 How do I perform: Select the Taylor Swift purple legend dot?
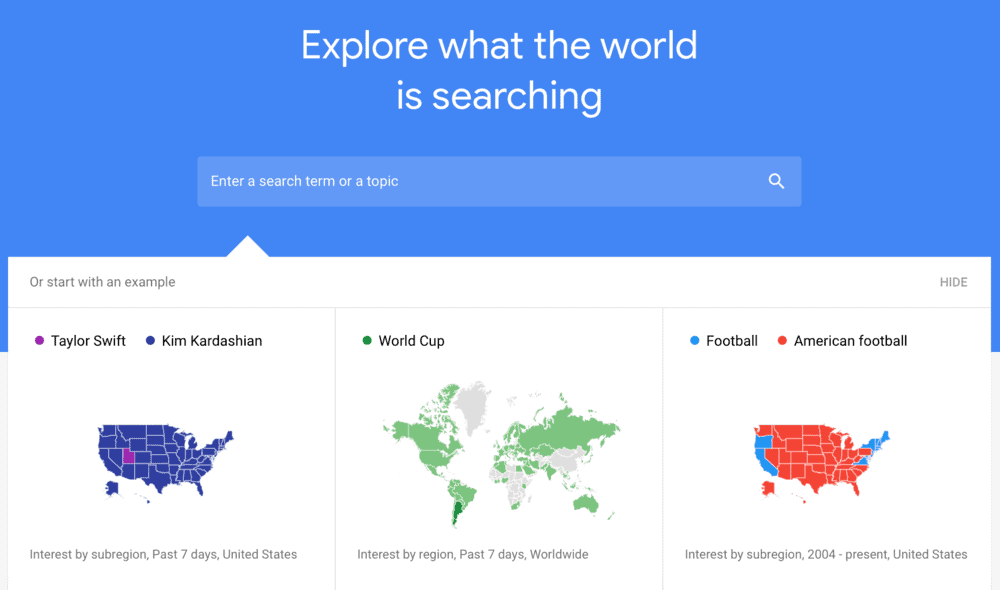click(38, 340)
